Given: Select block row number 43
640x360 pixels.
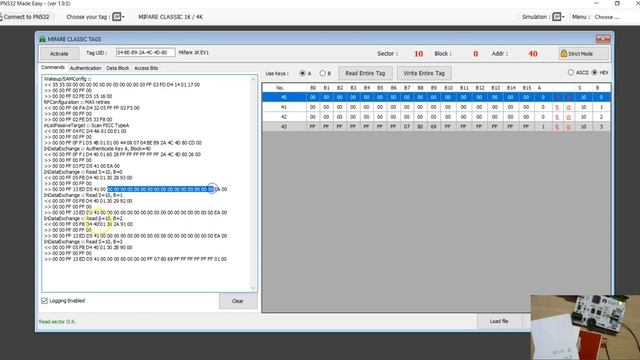Looking at the screenshot, I should point(284,127).
